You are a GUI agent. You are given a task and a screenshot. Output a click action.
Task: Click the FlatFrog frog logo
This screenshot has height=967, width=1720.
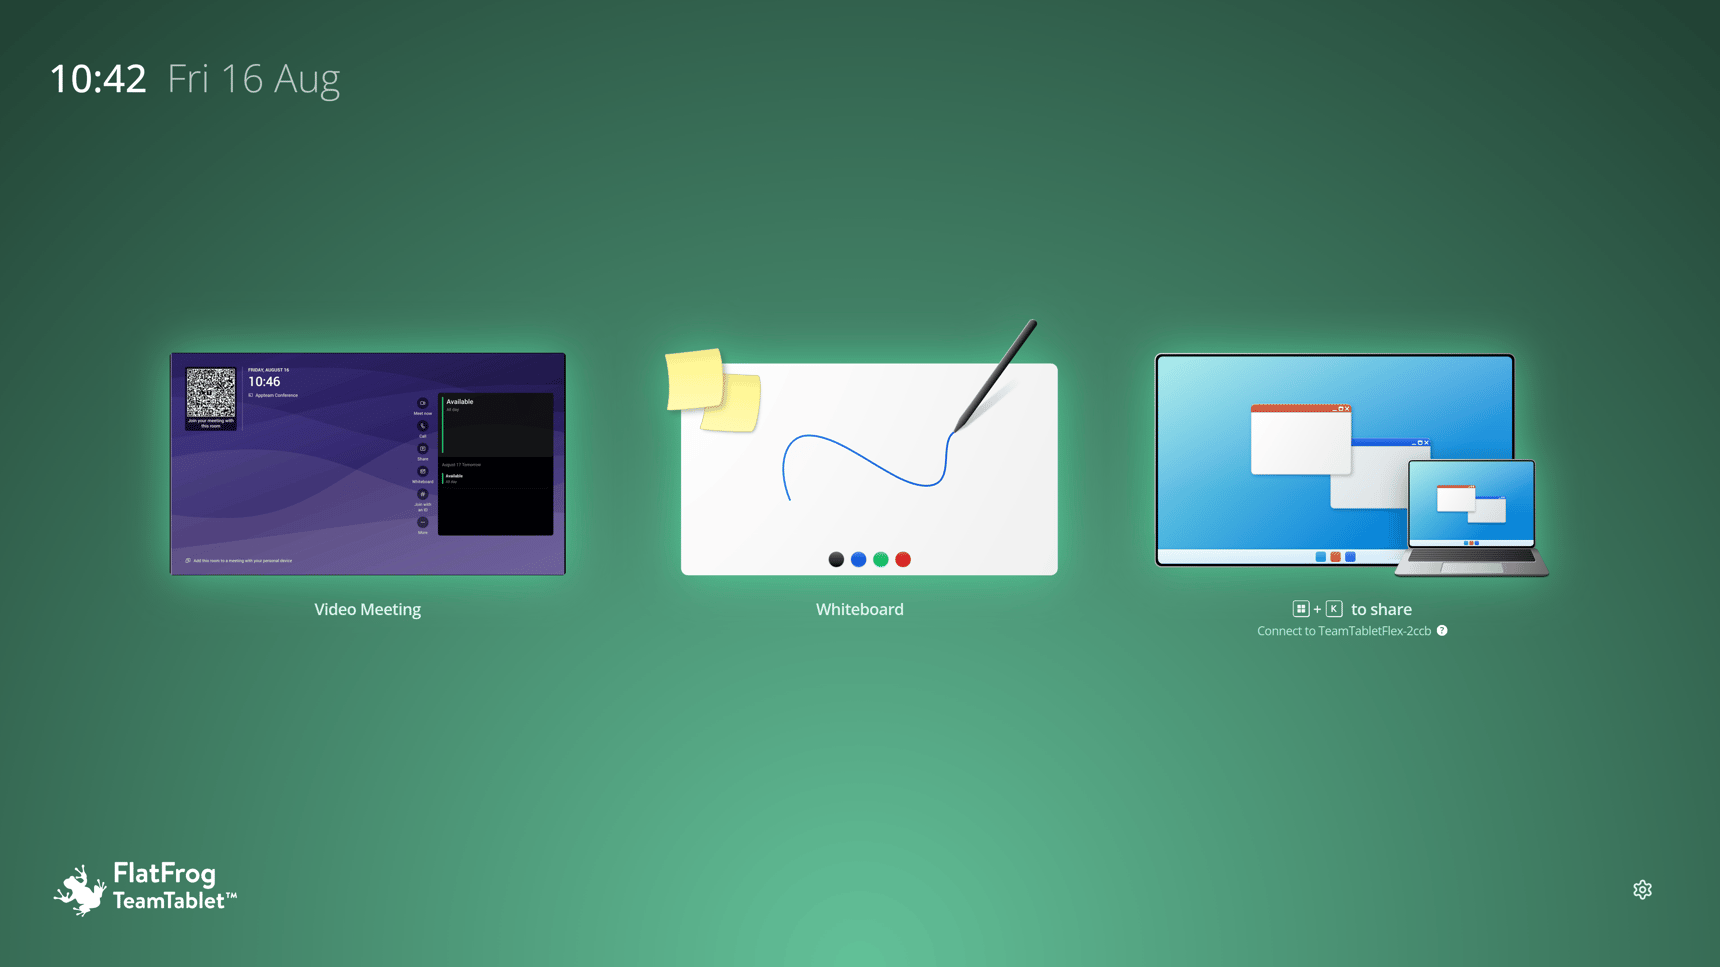pos(80,889)
